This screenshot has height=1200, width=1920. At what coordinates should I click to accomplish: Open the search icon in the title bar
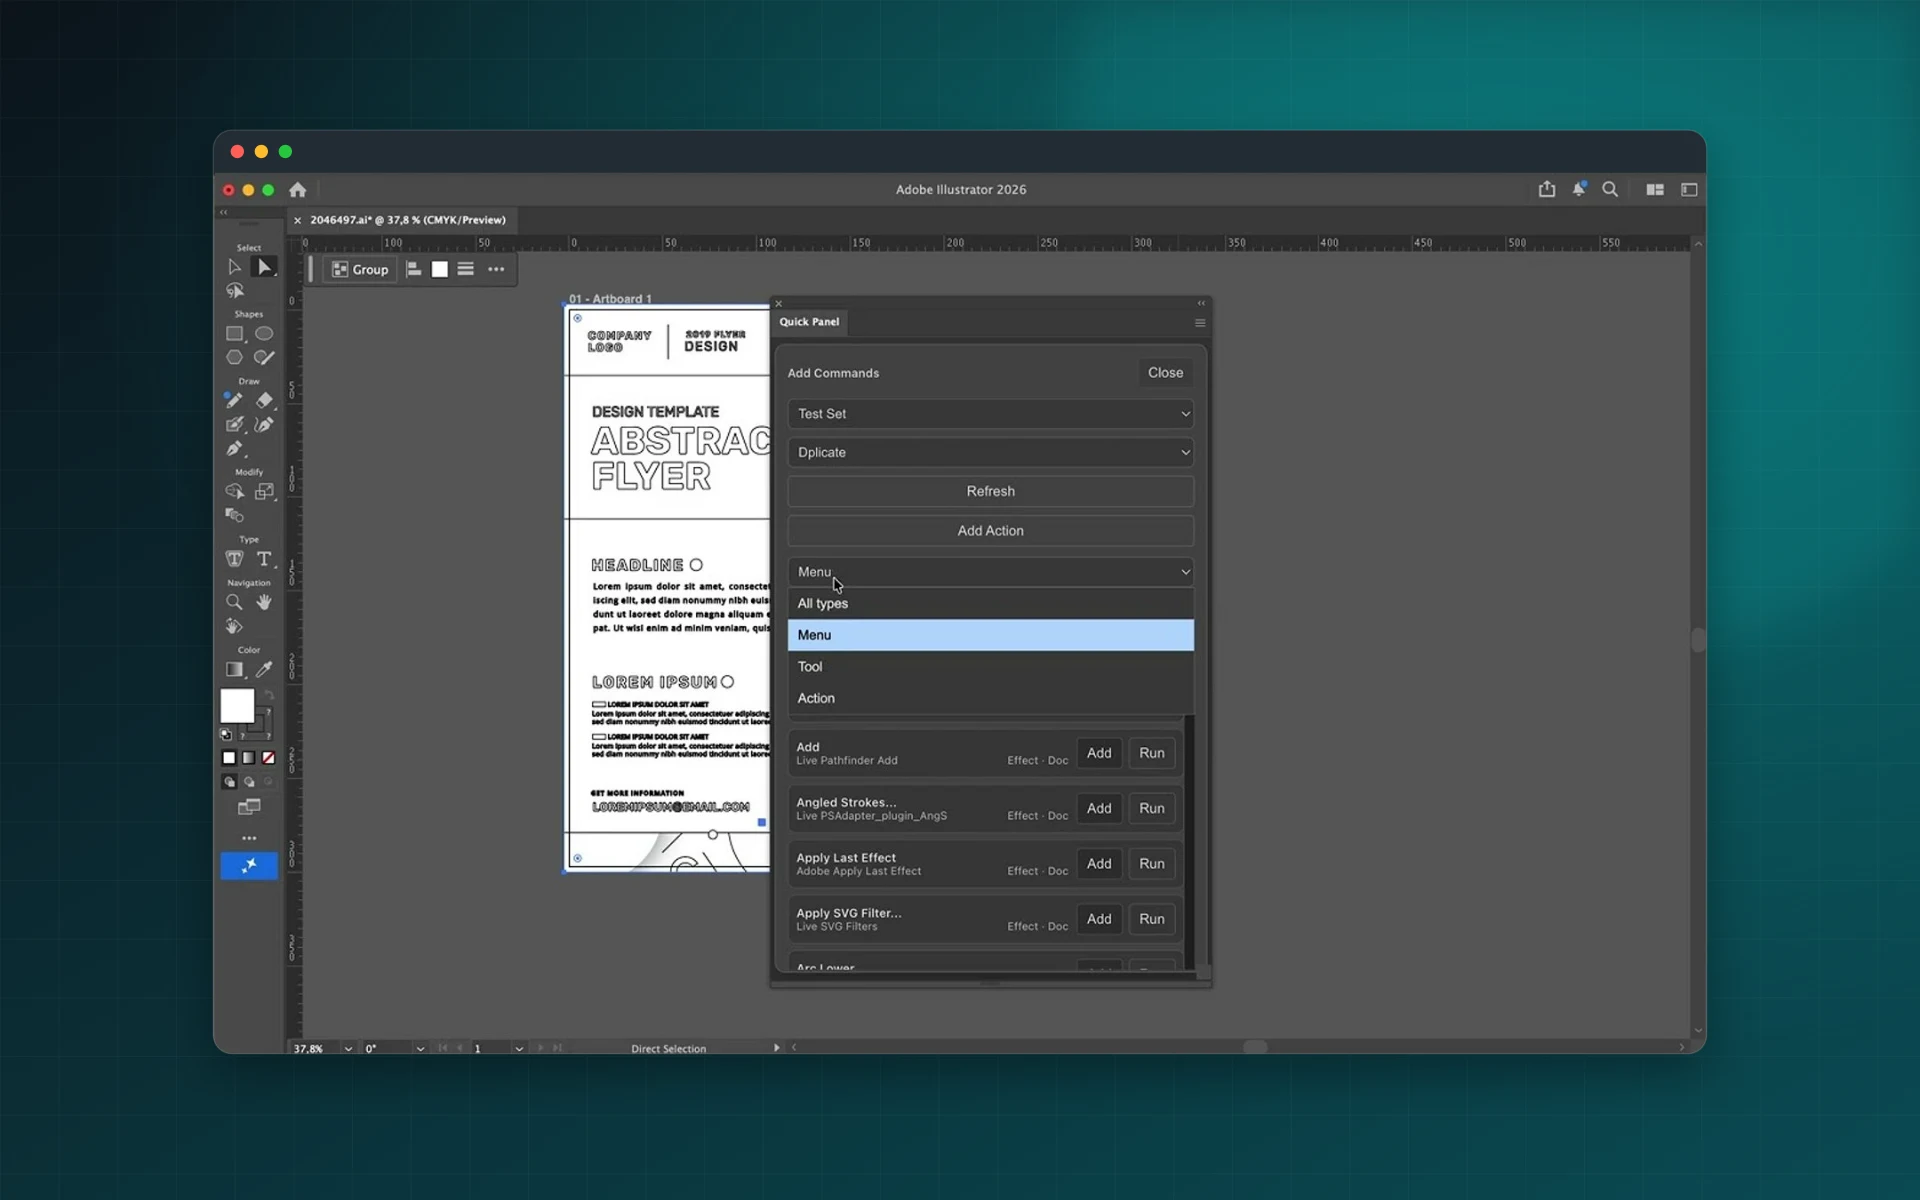pyautogui.click(x=1610, y=189)
